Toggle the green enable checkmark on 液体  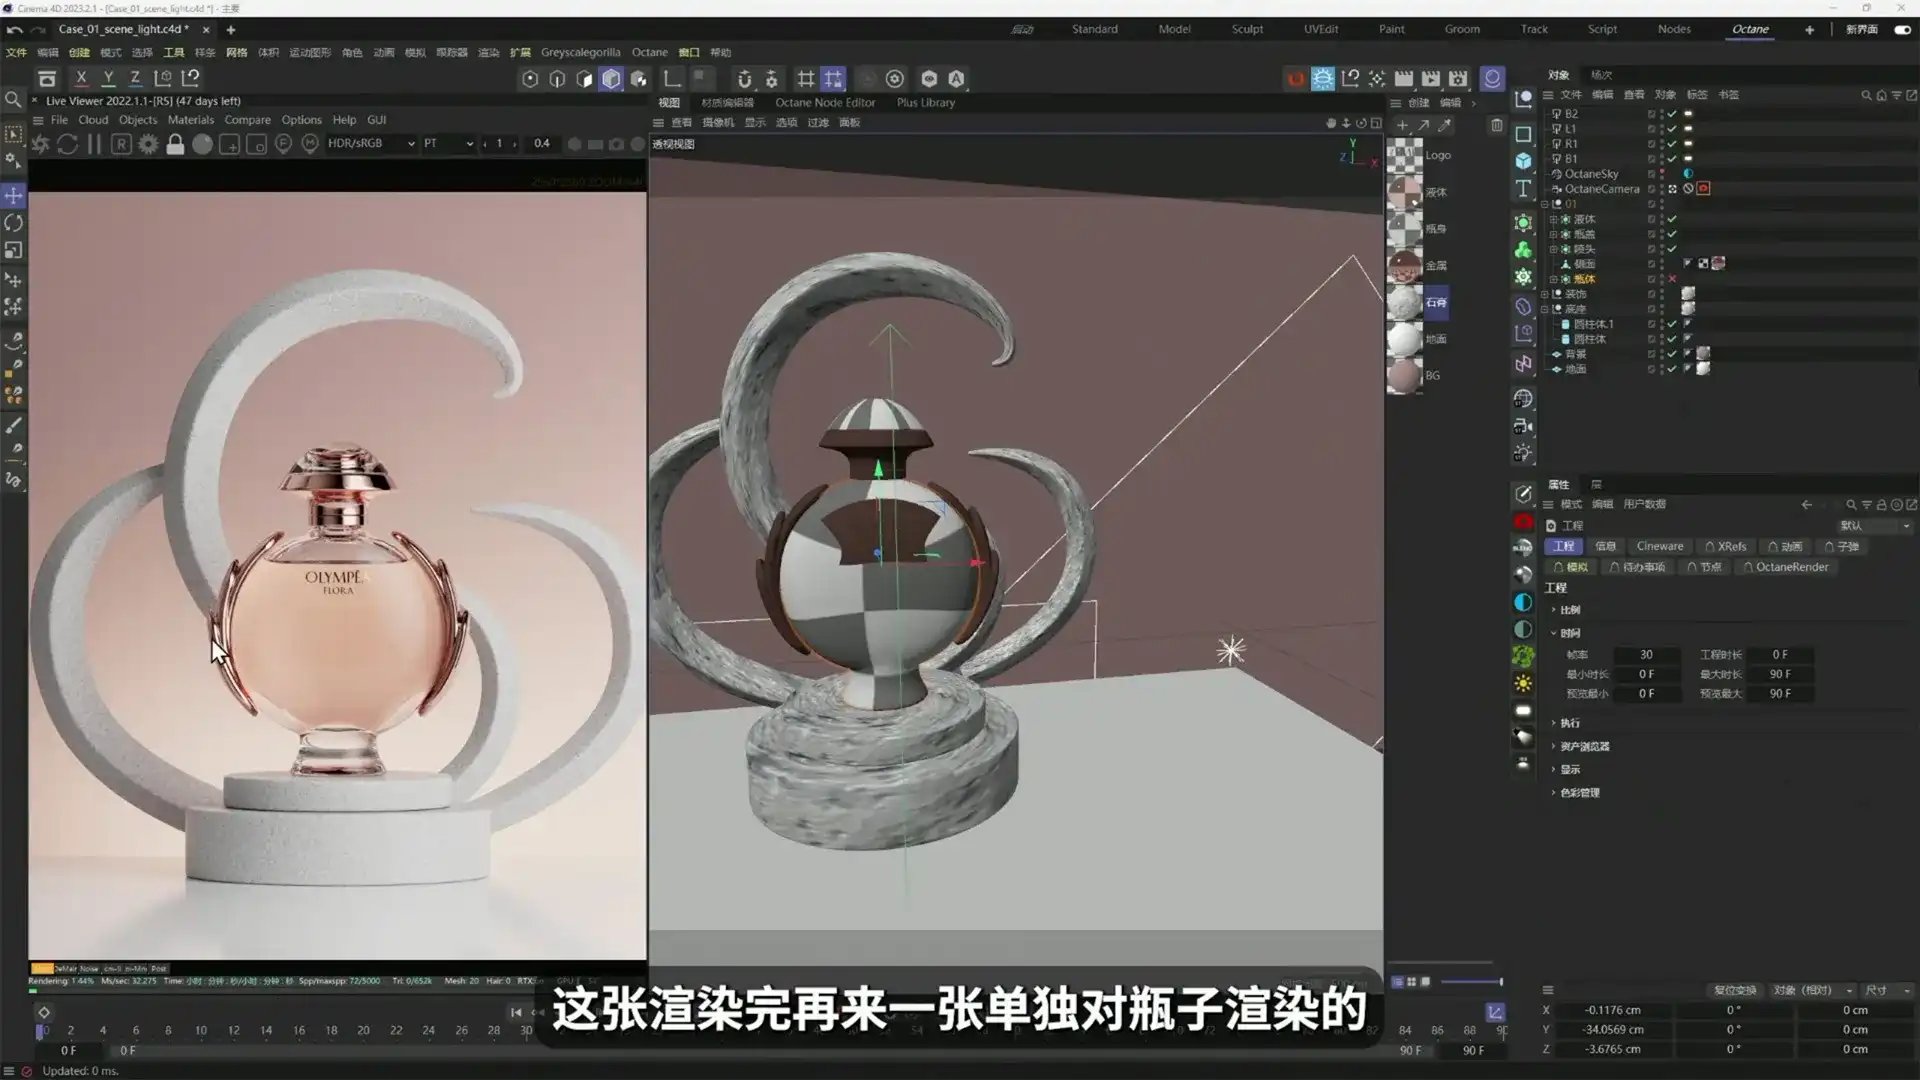(1672, 219)
